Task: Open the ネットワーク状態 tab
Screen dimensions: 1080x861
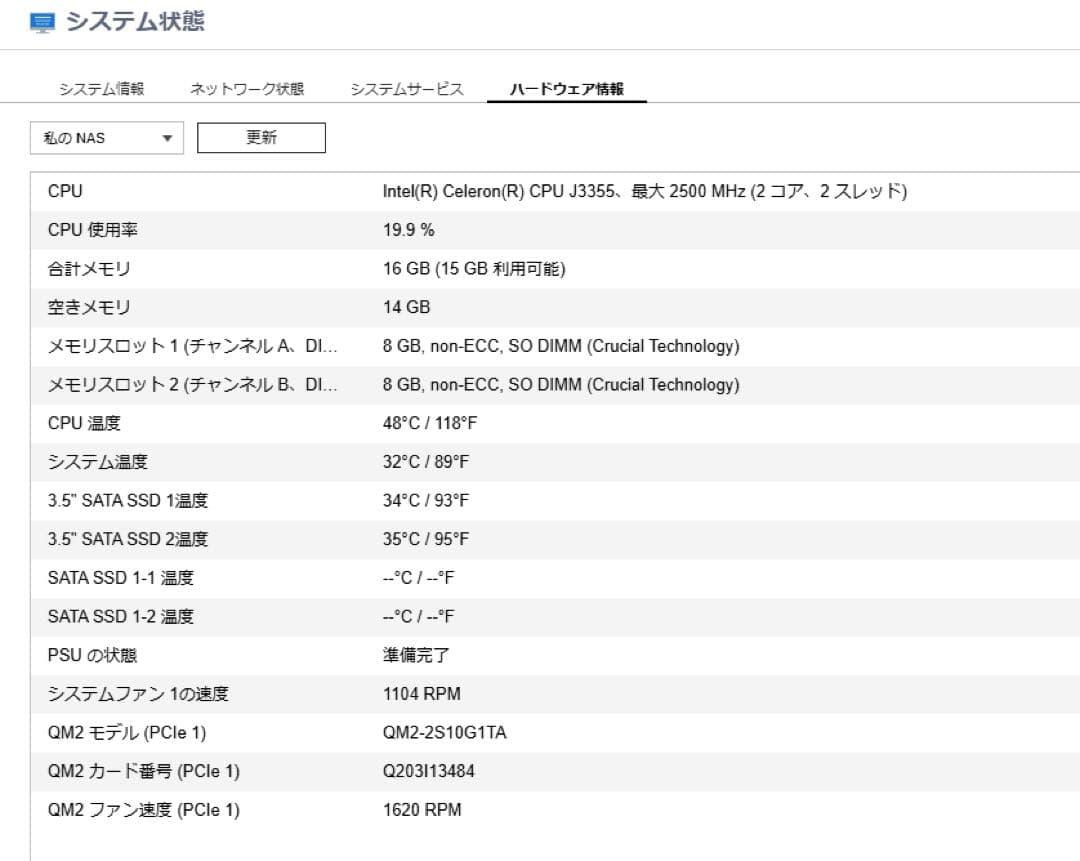Action: [x=243, y=88]
